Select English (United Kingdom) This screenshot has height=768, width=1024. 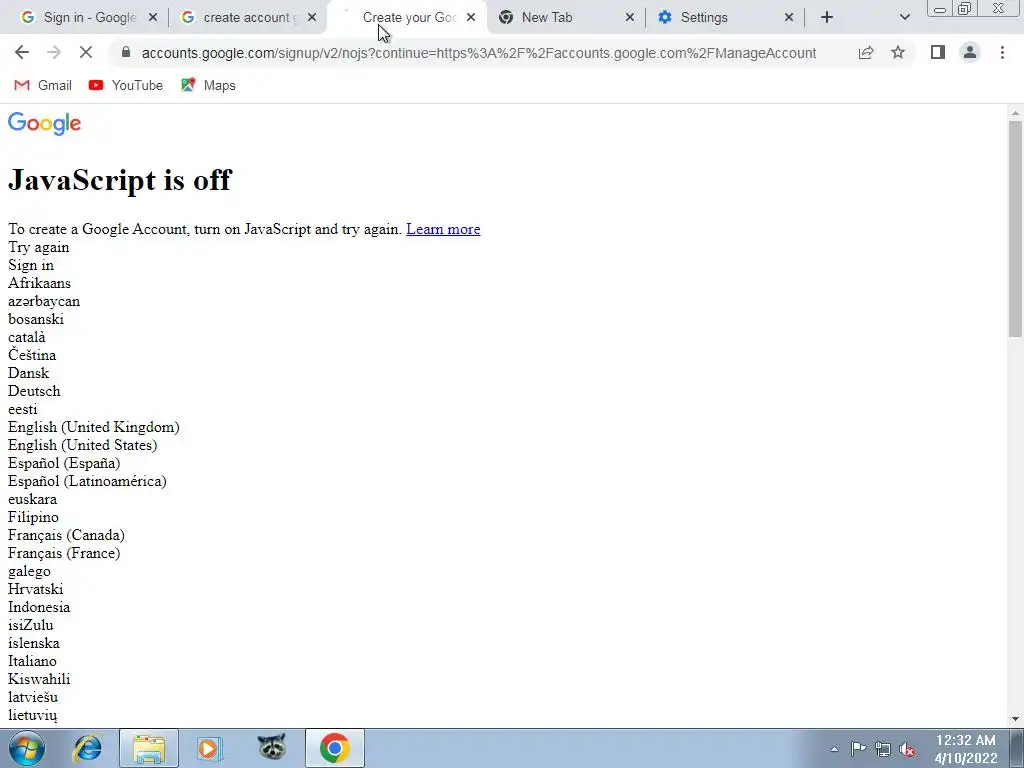[x=93, y=427]
